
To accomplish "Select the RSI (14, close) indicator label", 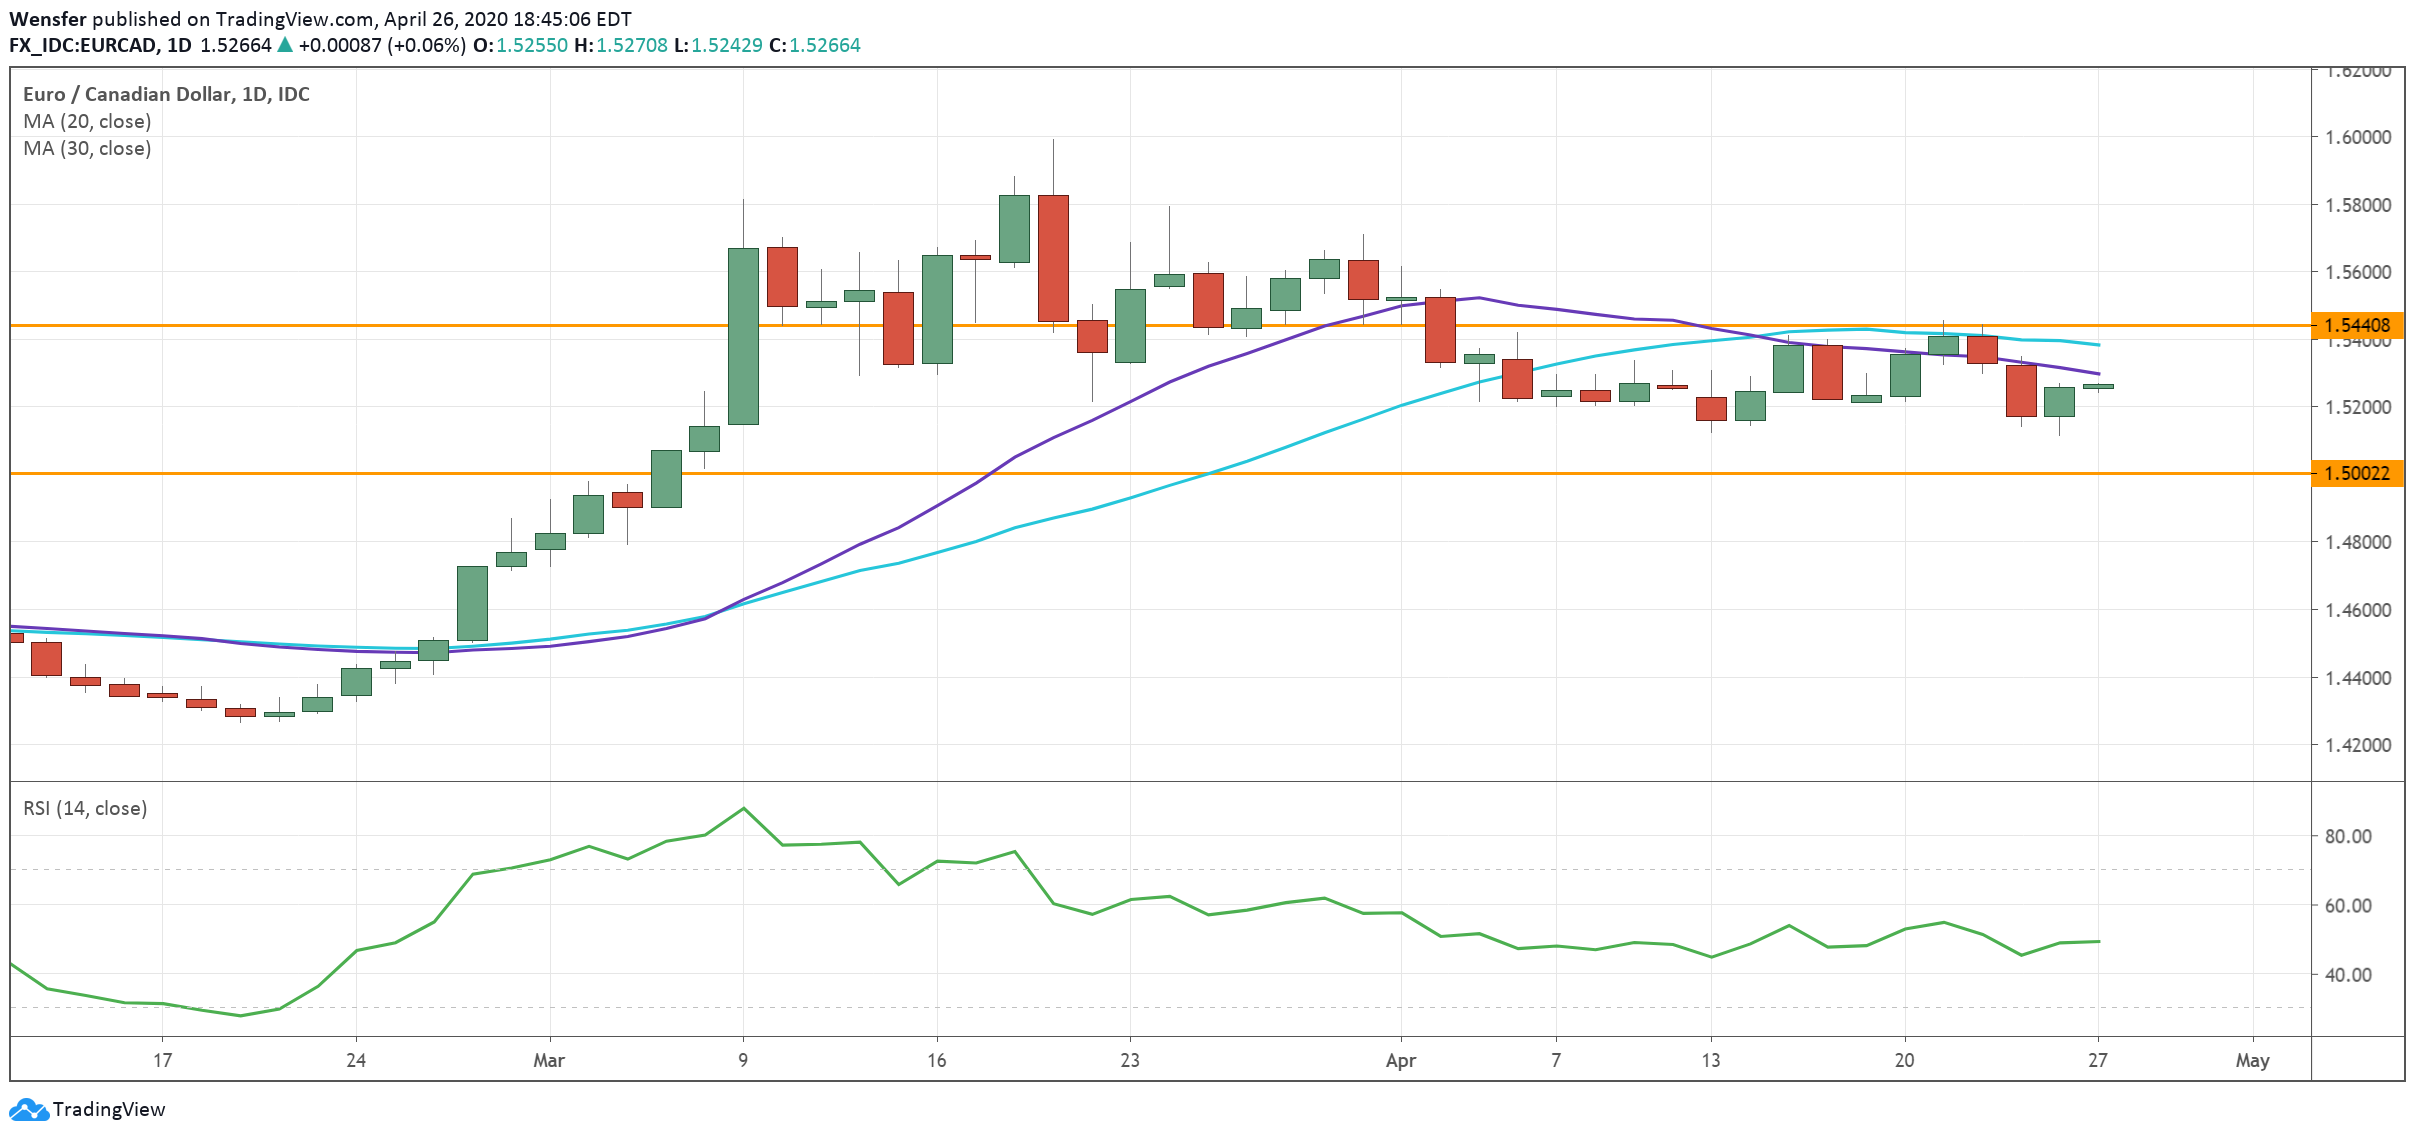I will click(x=85, y=808).
